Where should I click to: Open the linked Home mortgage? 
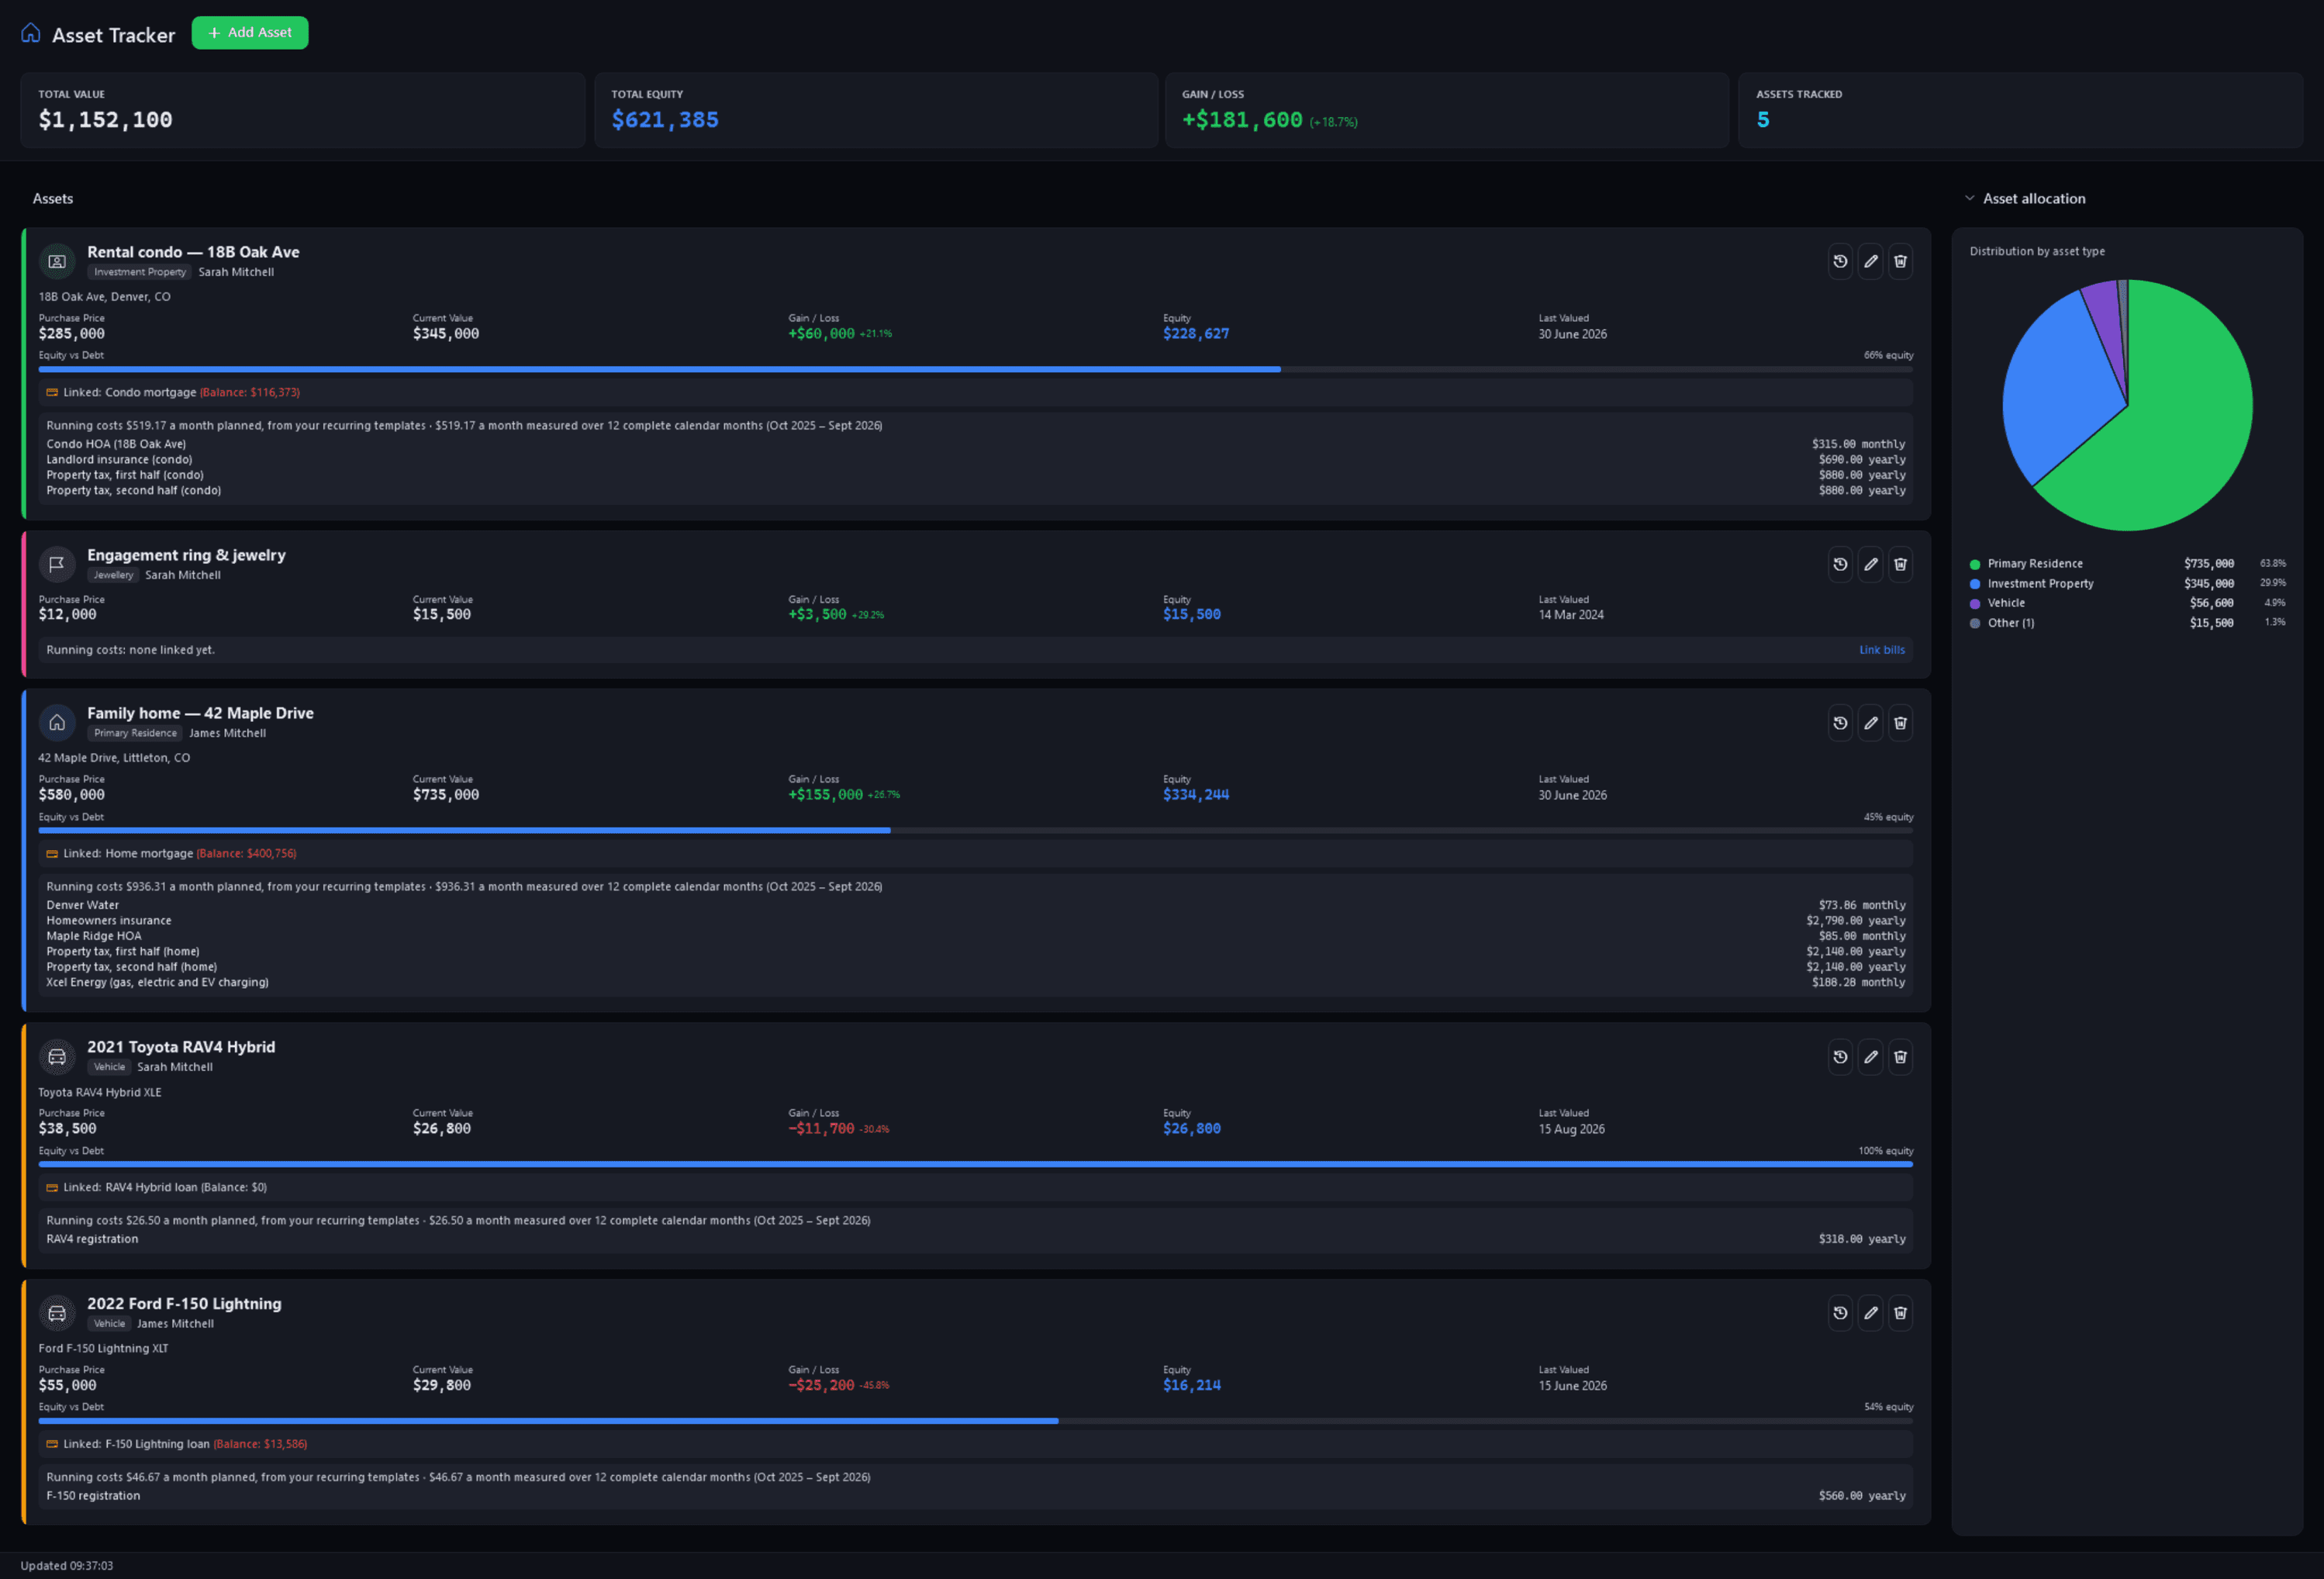tap(975, 854)
